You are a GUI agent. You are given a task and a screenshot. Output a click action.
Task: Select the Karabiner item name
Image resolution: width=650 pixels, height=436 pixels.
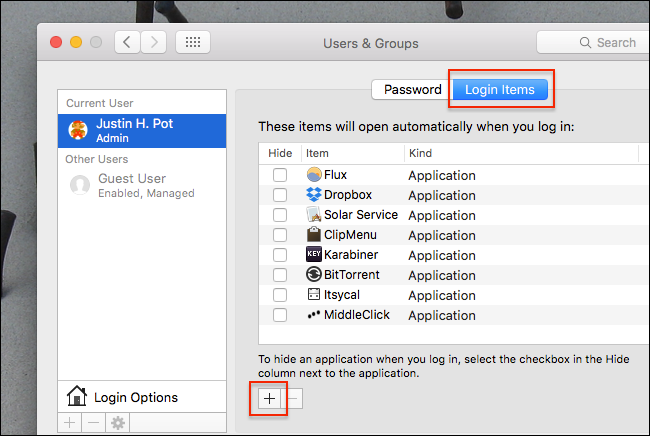351,254
